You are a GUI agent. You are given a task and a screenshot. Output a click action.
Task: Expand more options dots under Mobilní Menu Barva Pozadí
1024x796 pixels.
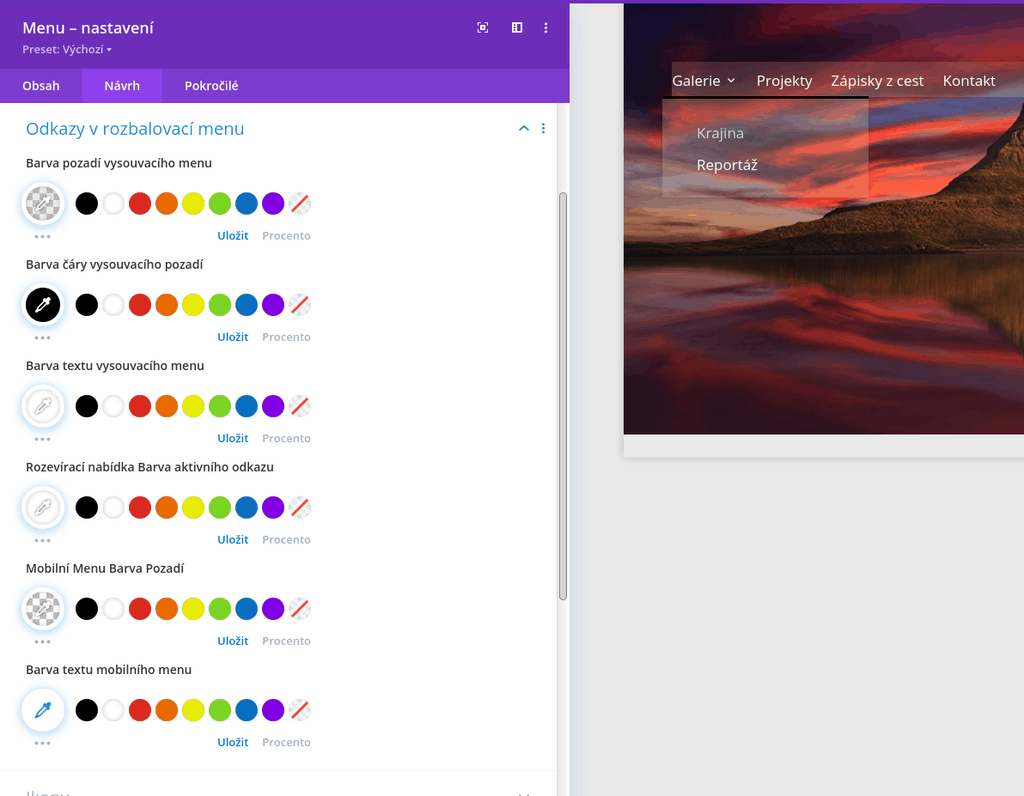42,641
